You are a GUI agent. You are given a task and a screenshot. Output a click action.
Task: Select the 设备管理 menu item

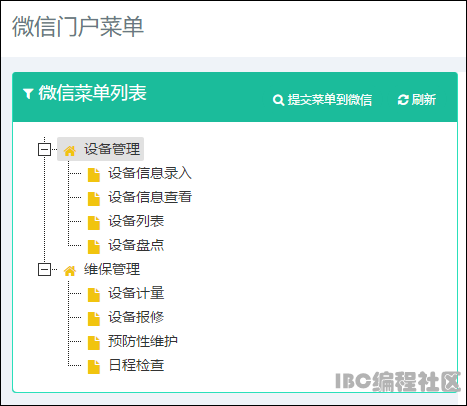112,149
